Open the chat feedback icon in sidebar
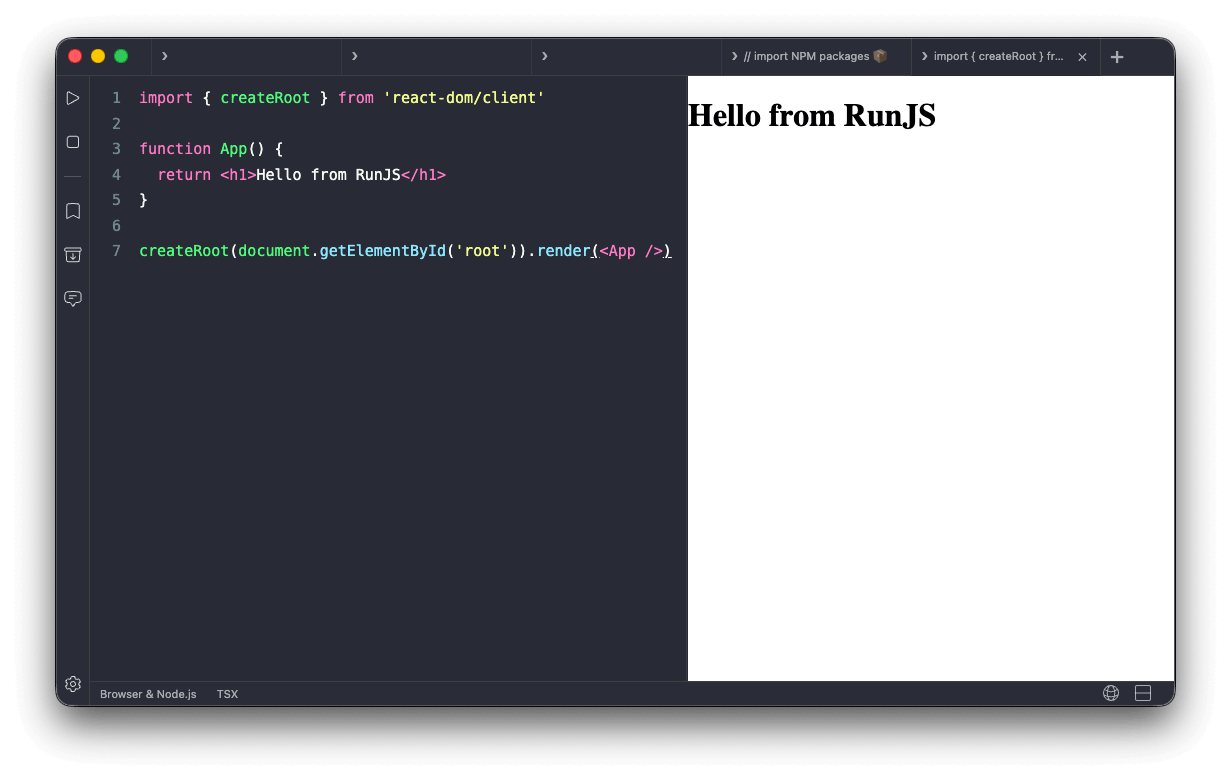 [73, 298]
